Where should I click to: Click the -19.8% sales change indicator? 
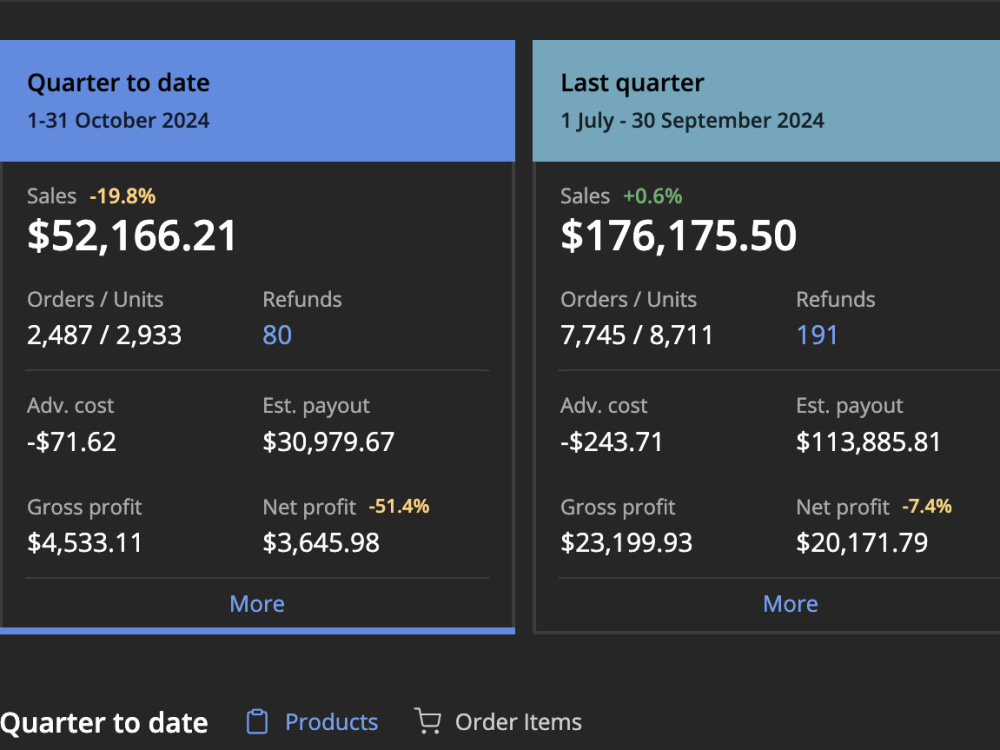click(122, 196)
